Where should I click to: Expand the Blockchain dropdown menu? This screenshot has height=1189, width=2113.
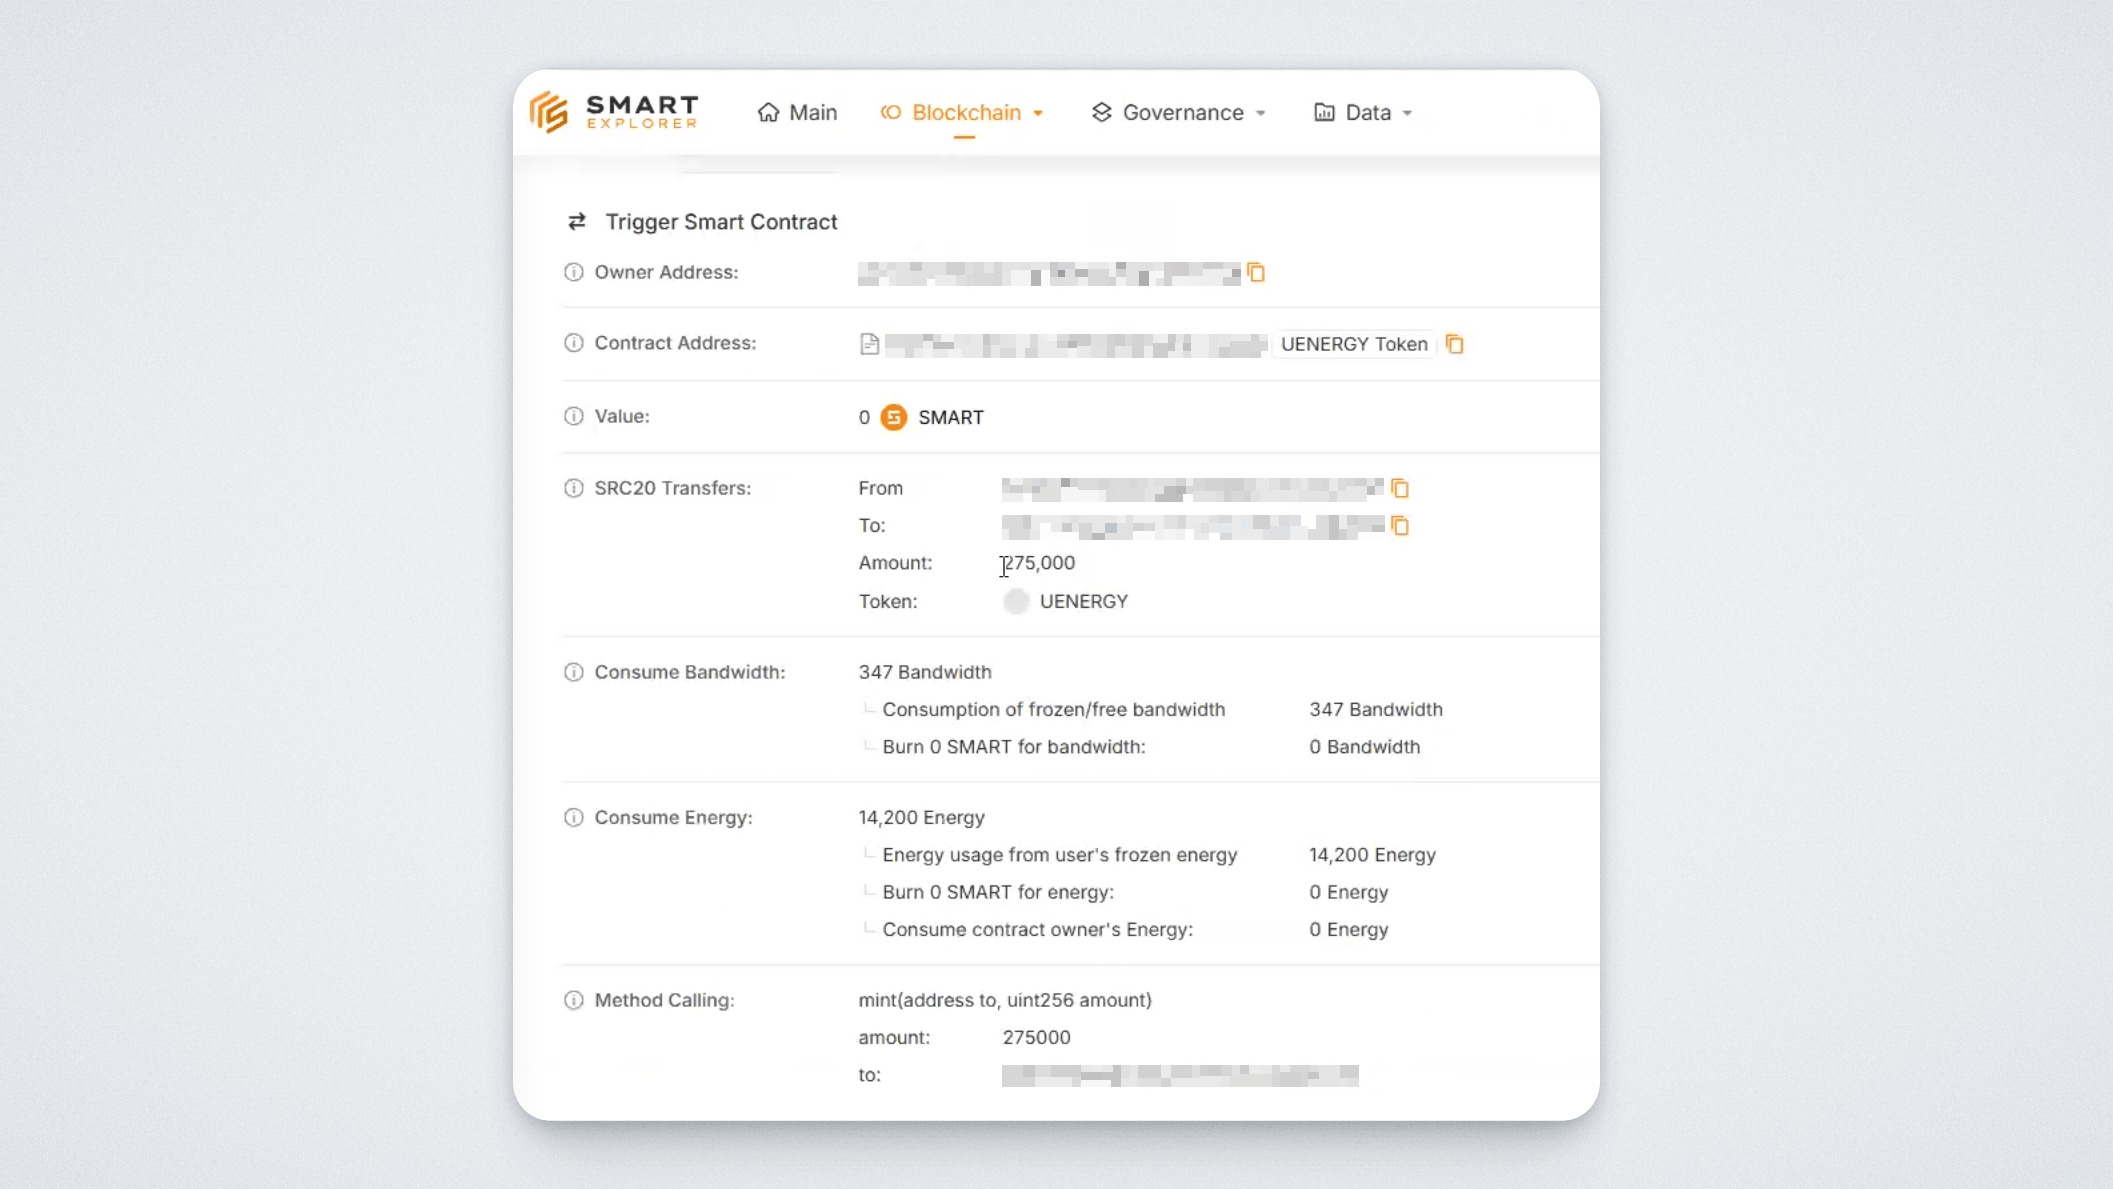pos(963,112)
